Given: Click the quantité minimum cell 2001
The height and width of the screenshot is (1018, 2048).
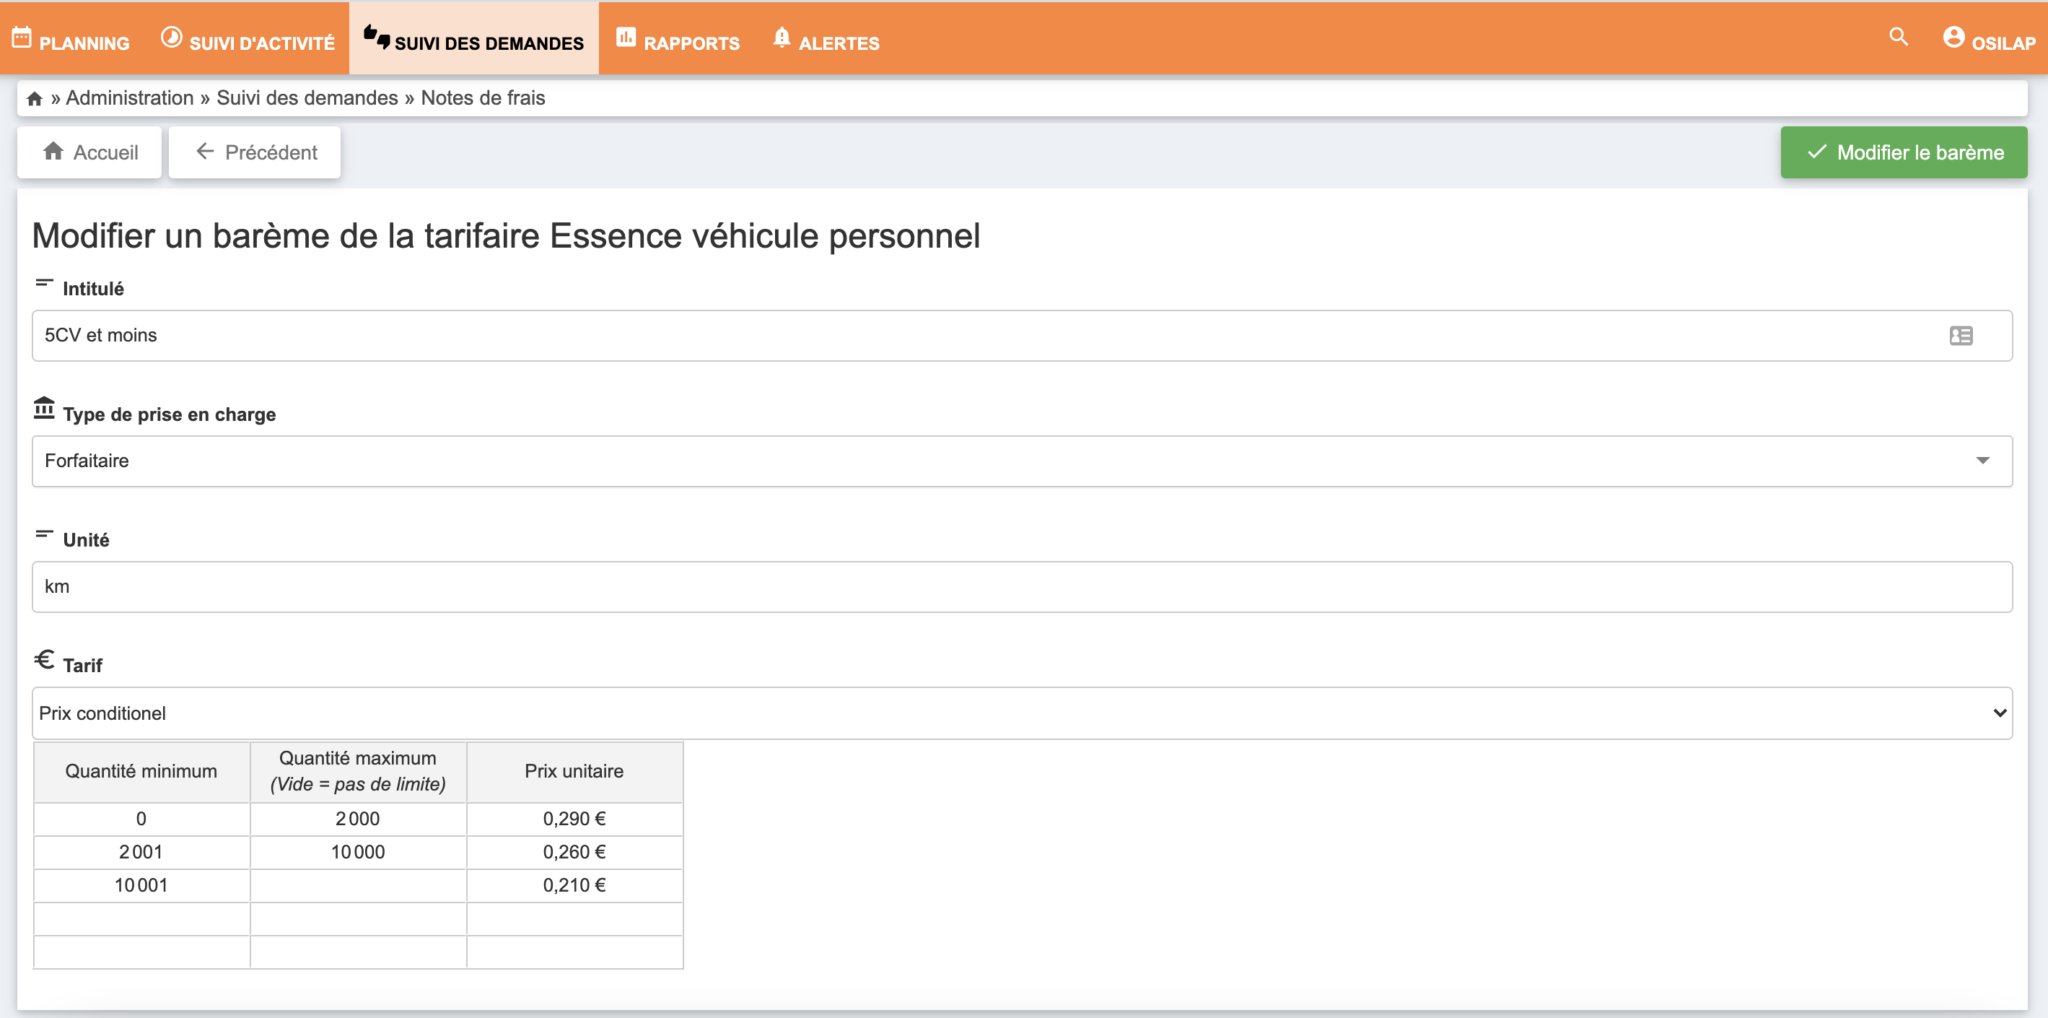Looking at the screenshot, I should [x=141, y=852].
